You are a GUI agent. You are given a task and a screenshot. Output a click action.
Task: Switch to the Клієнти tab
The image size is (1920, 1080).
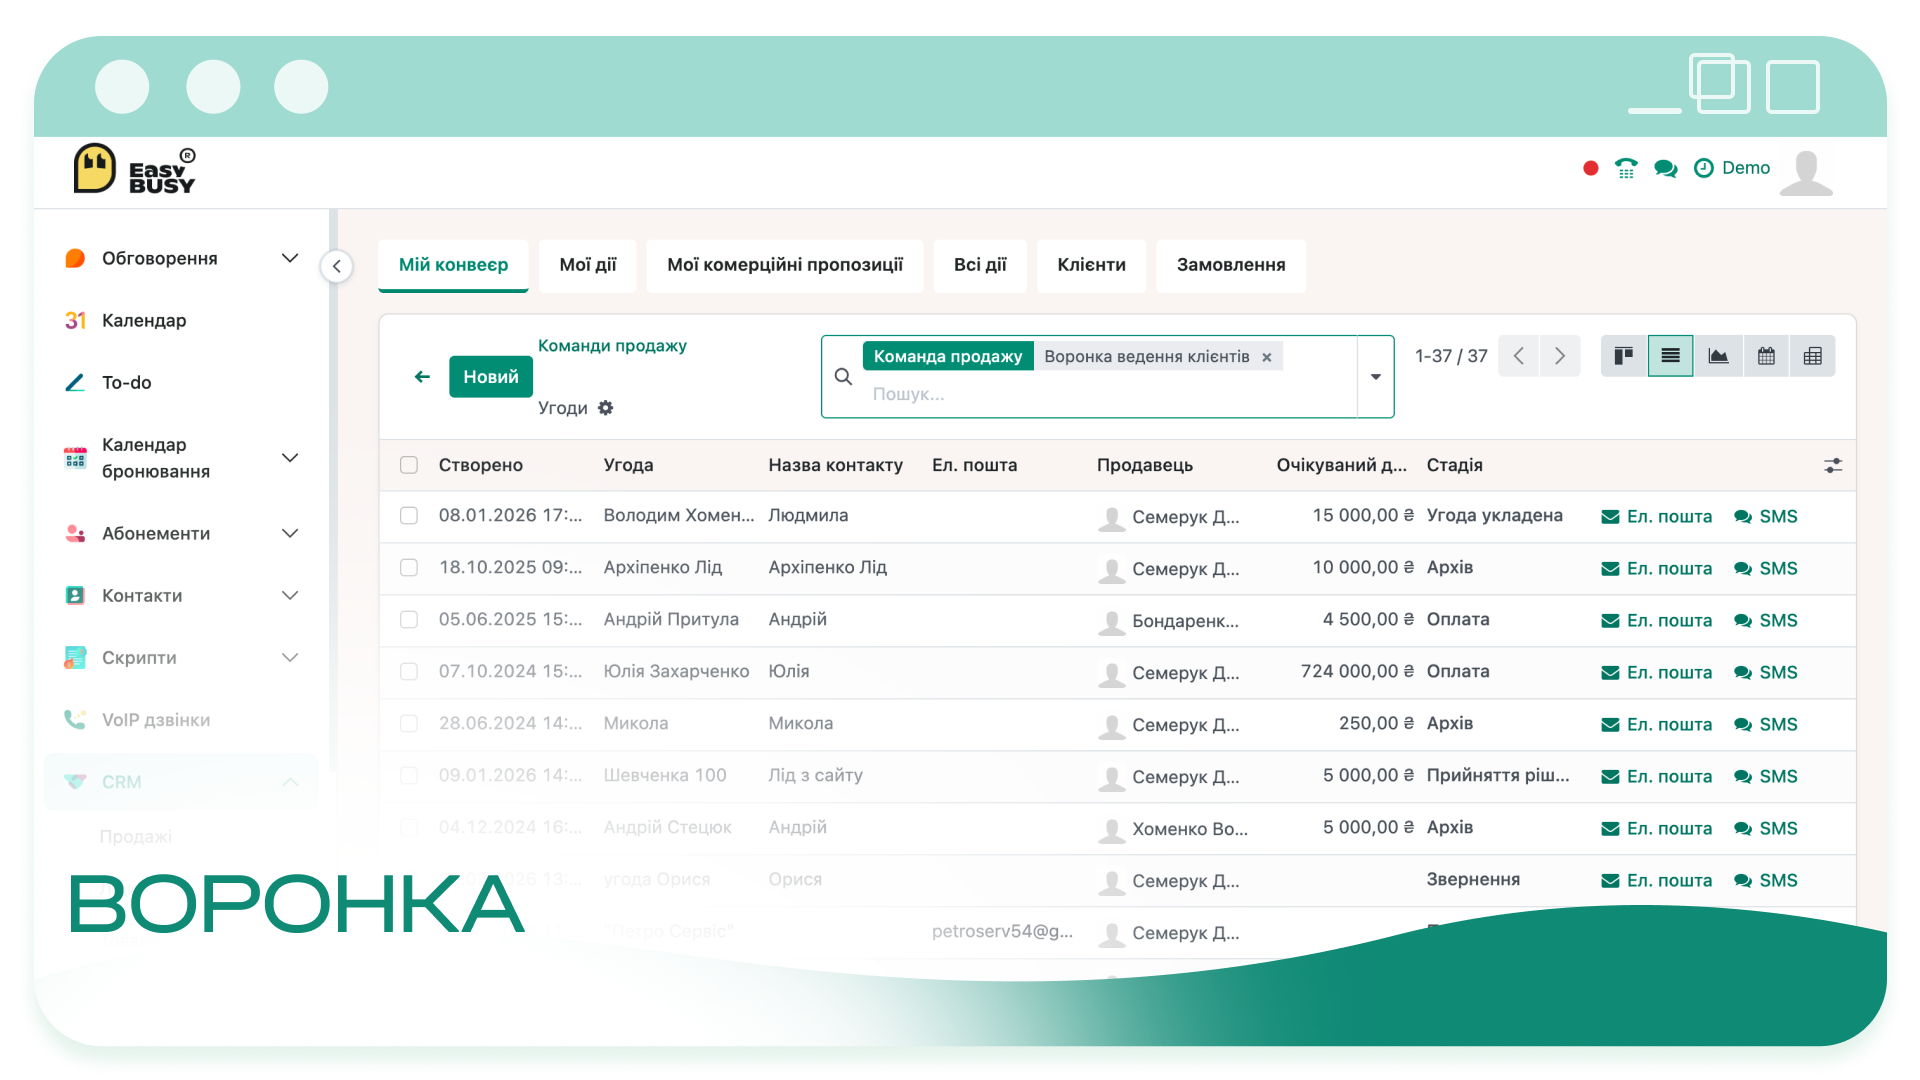1091,265
